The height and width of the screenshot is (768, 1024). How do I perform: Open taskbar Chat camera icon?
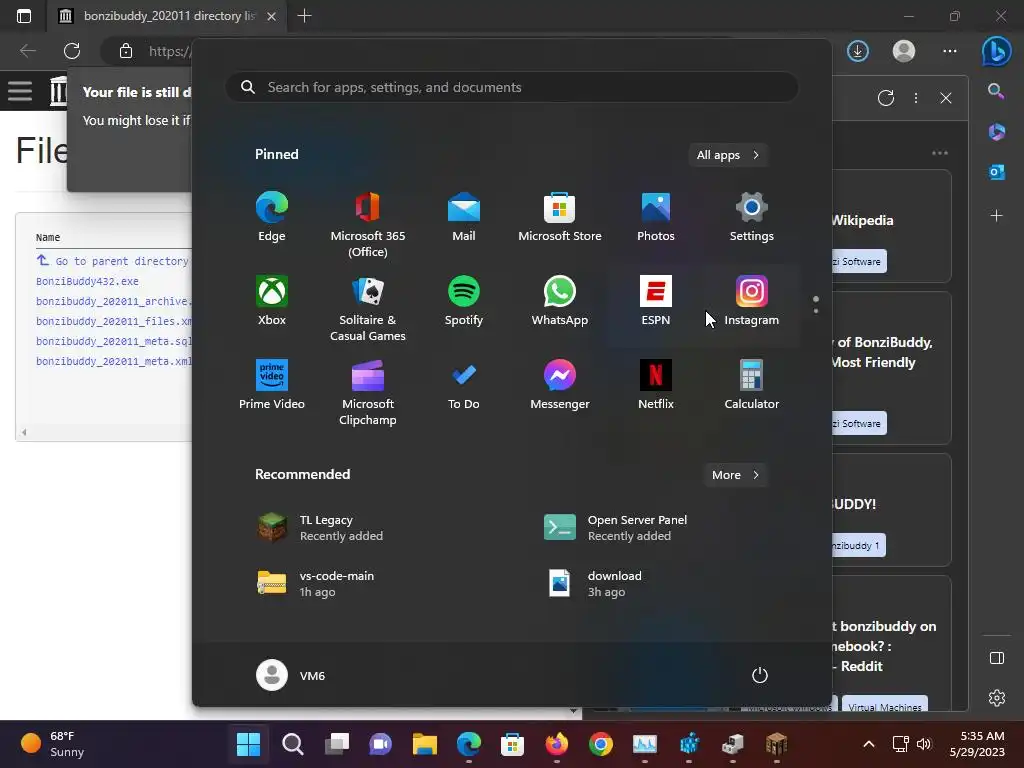(381, 744)
